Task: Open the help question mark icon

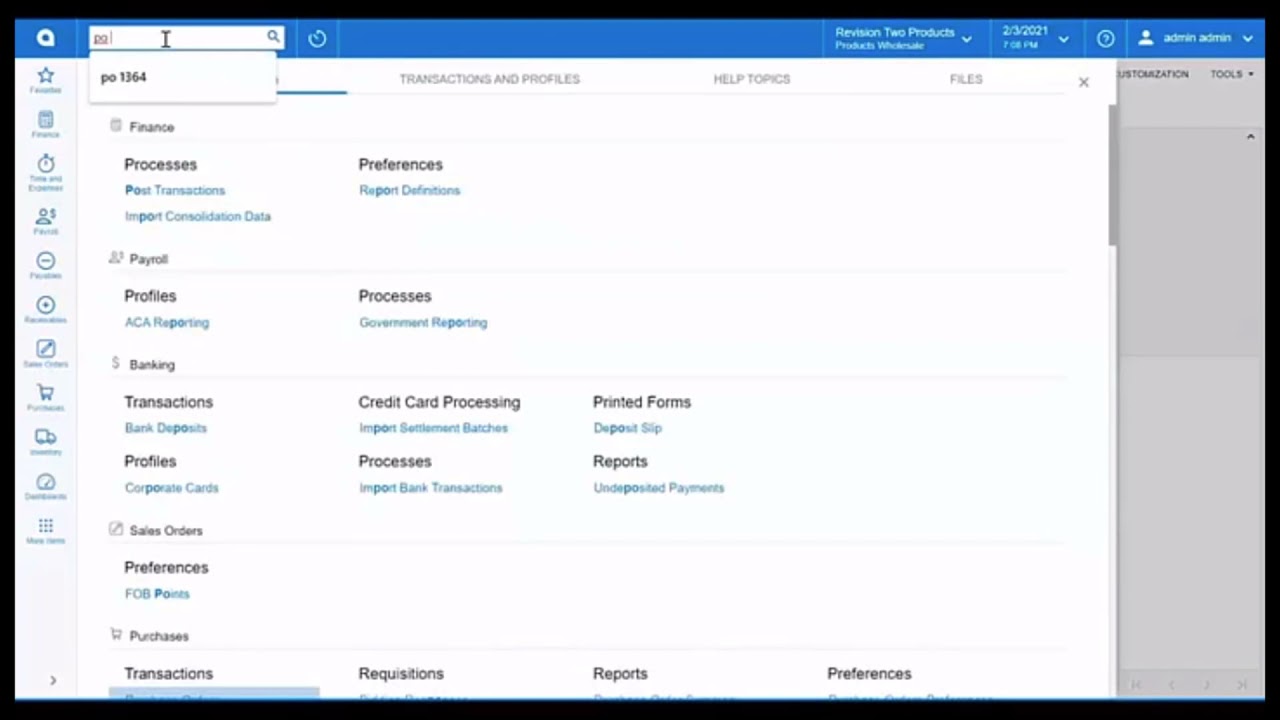Action: pos(1105,38)
